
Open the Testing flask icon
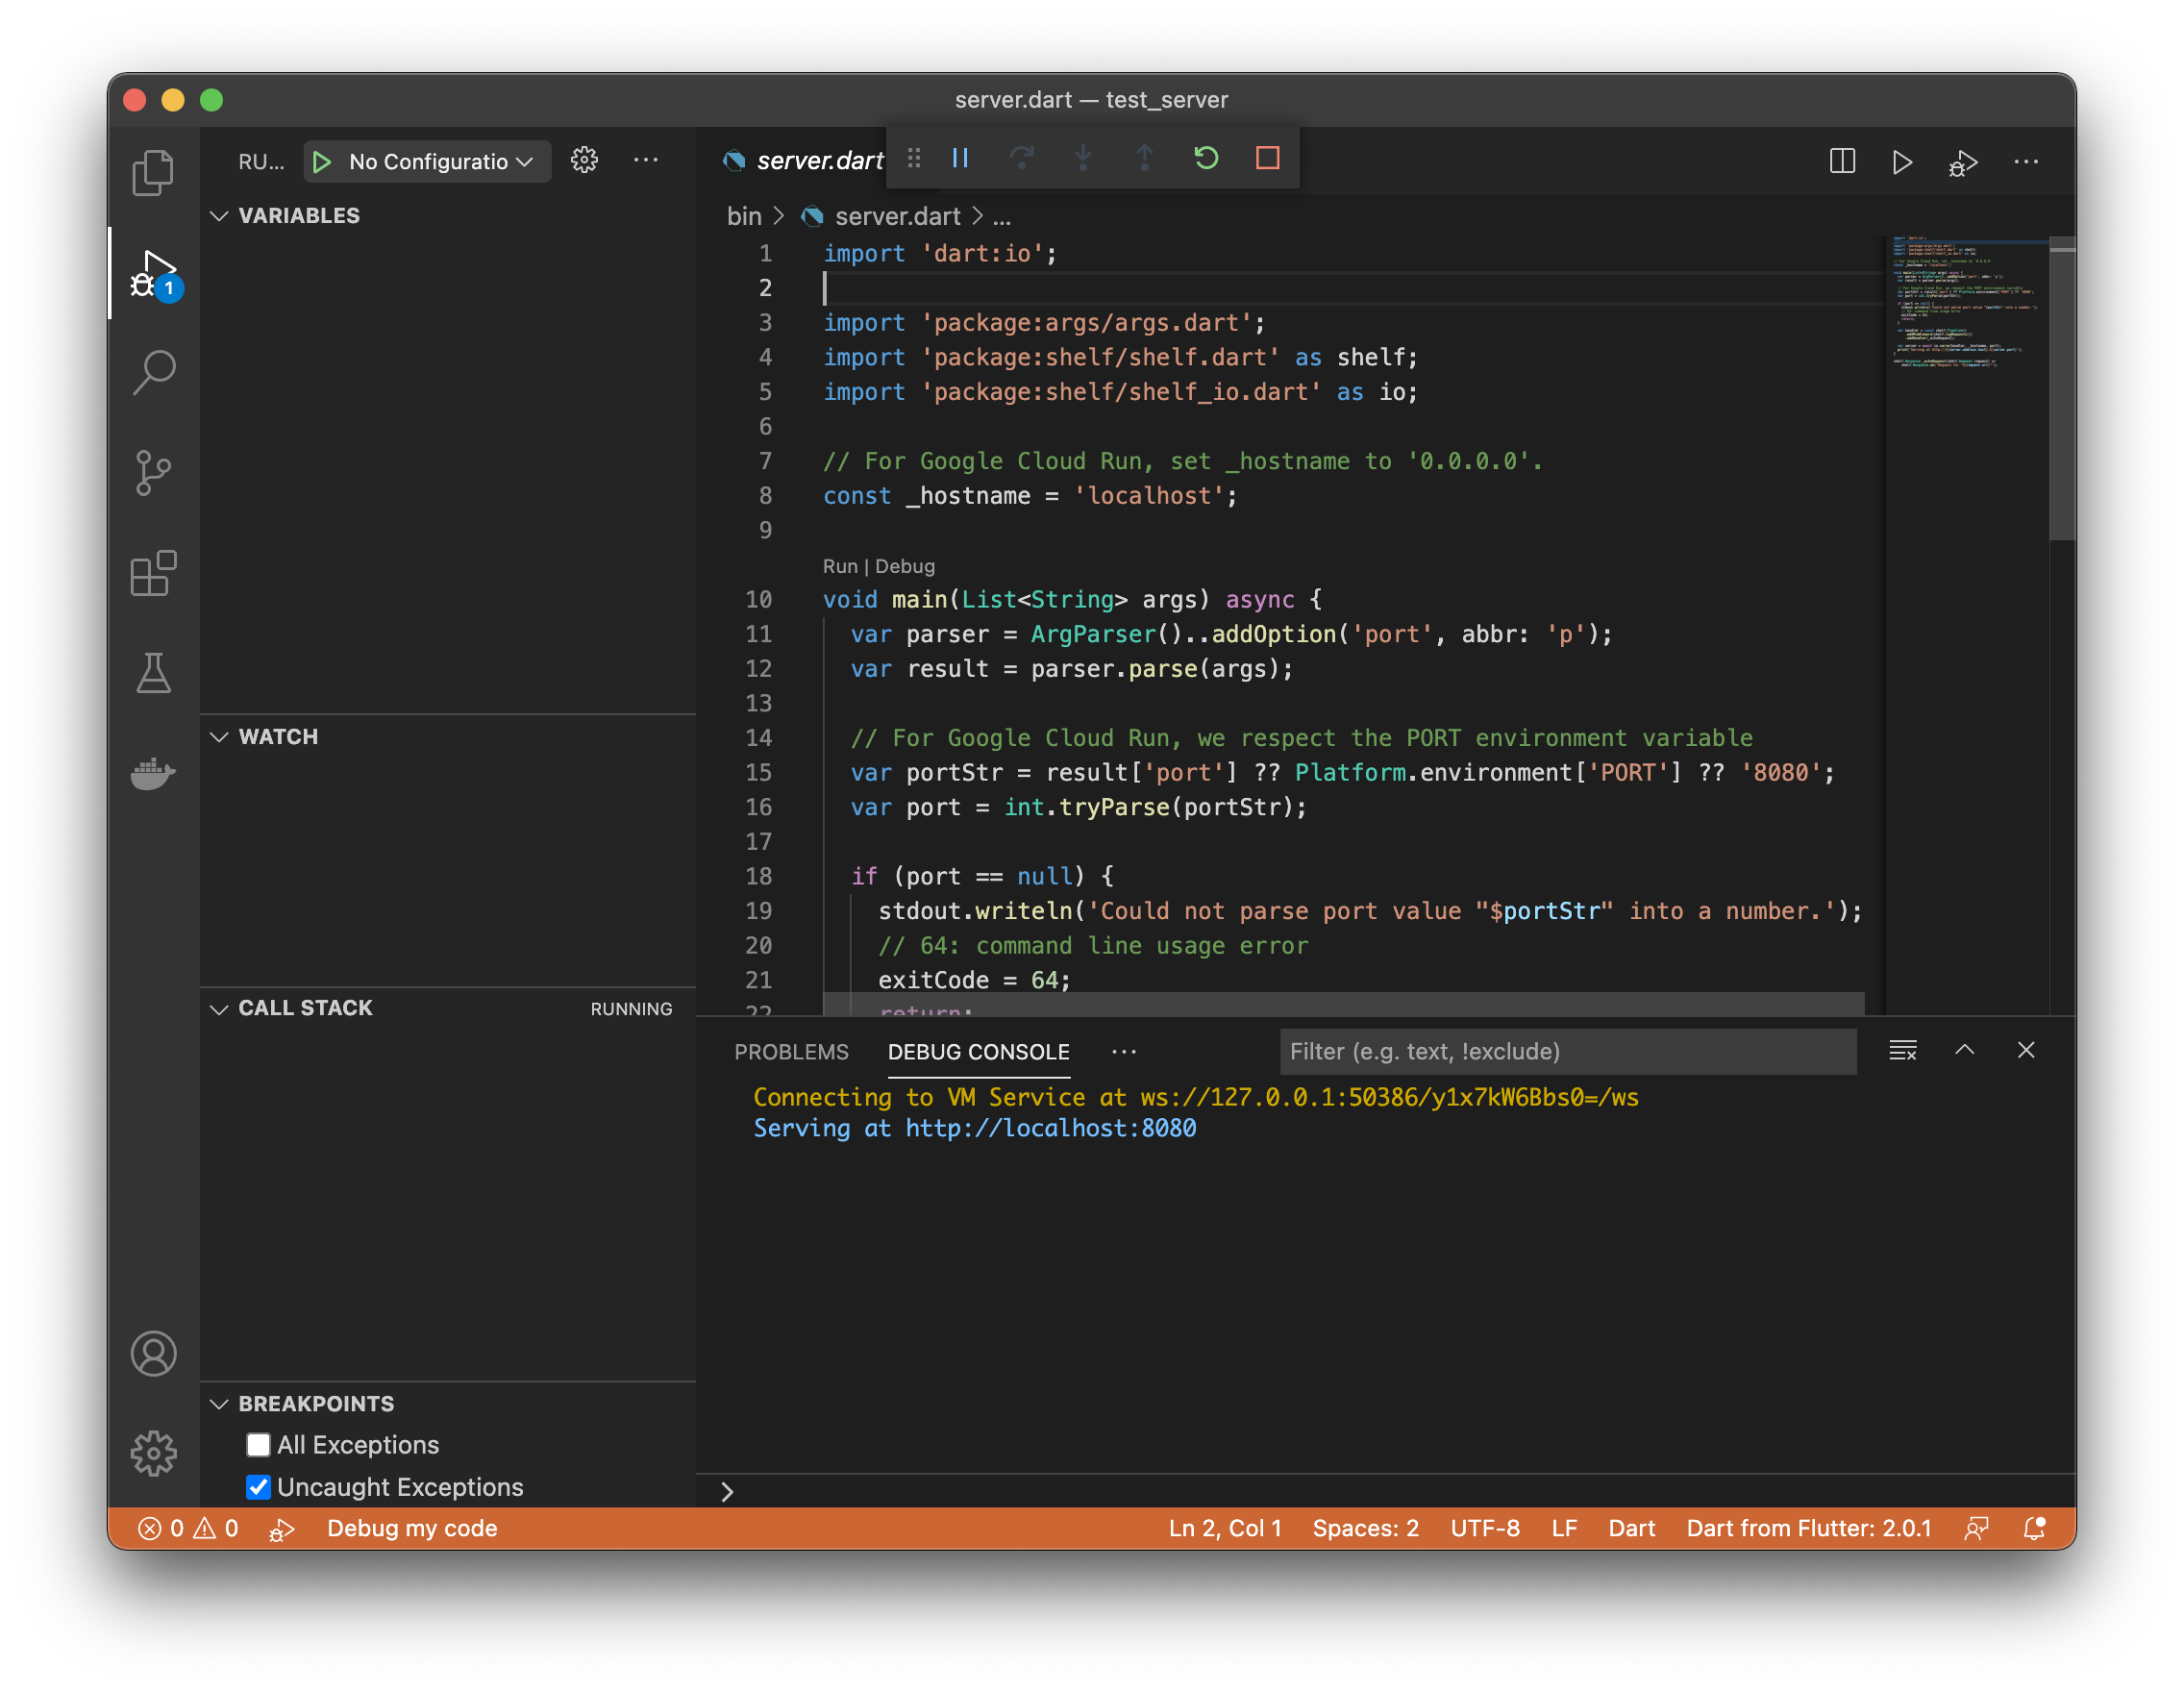[x=153, y=673]
